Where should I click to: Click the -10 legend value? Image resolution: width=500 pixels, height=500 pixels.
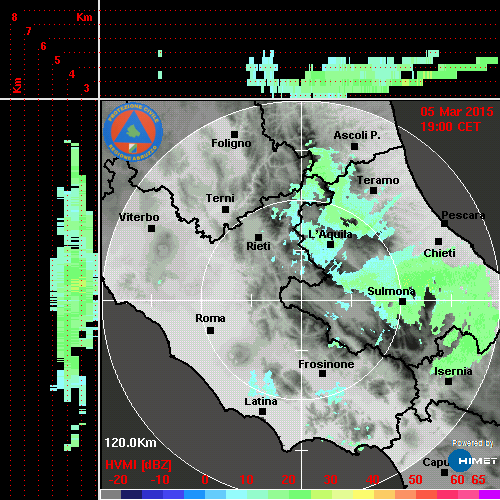(x=160, y=480)
